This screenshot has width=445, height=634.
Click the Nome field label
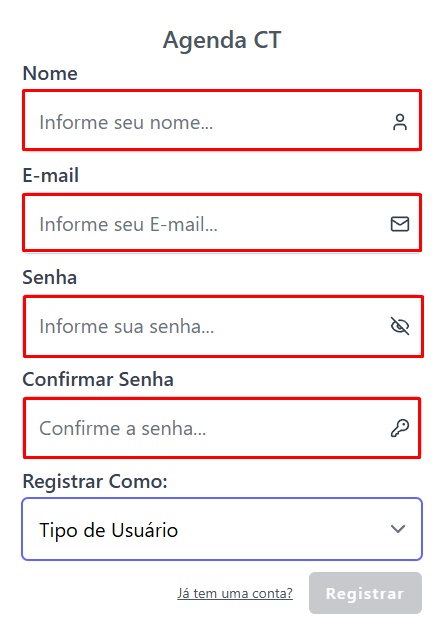[50, 73]
